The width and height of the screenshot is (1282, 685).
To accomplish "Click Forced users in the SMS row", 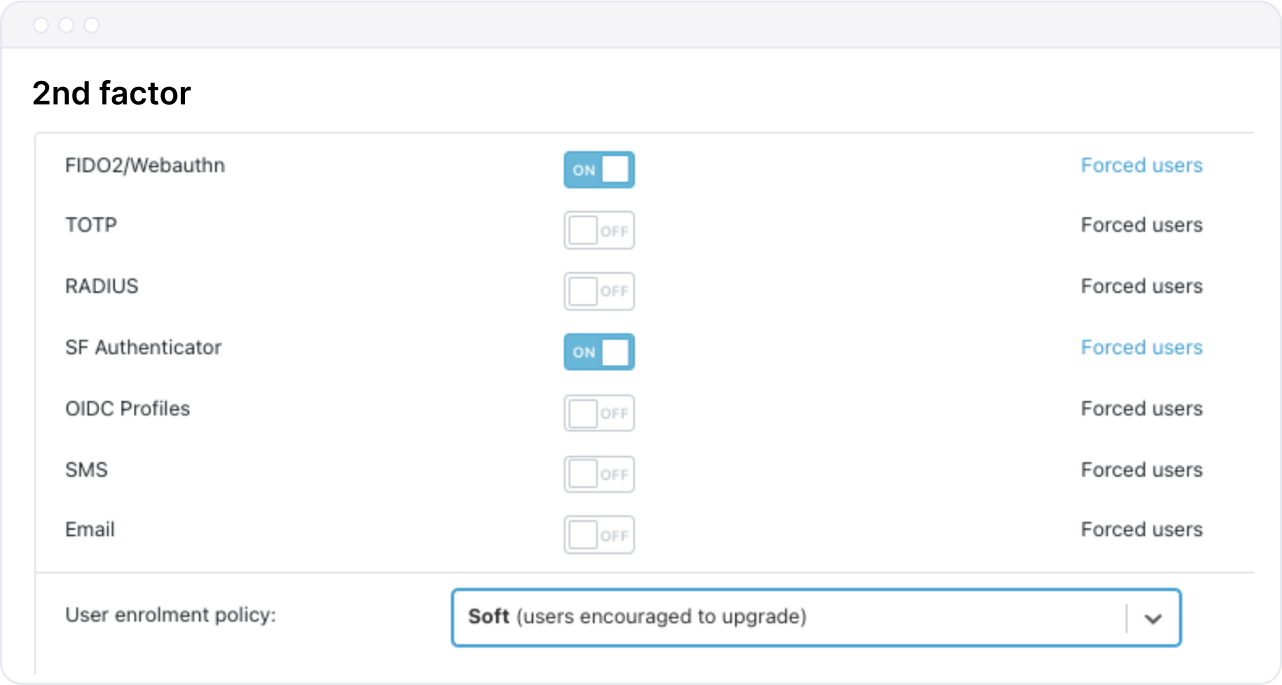I will [x=1141, y=470].
